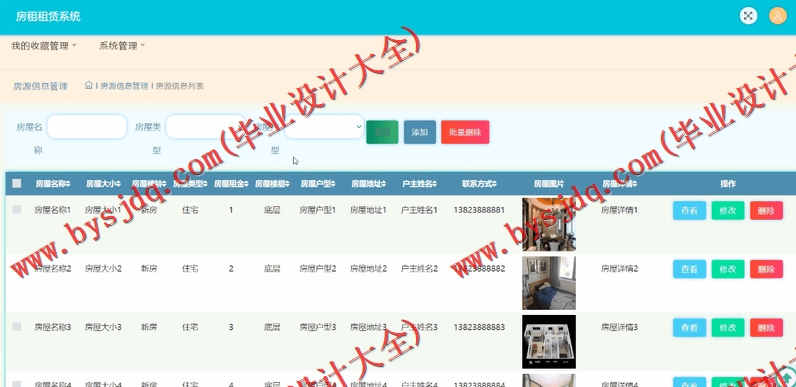
Task: Click the green search button
Action: (x=382, y=132)
